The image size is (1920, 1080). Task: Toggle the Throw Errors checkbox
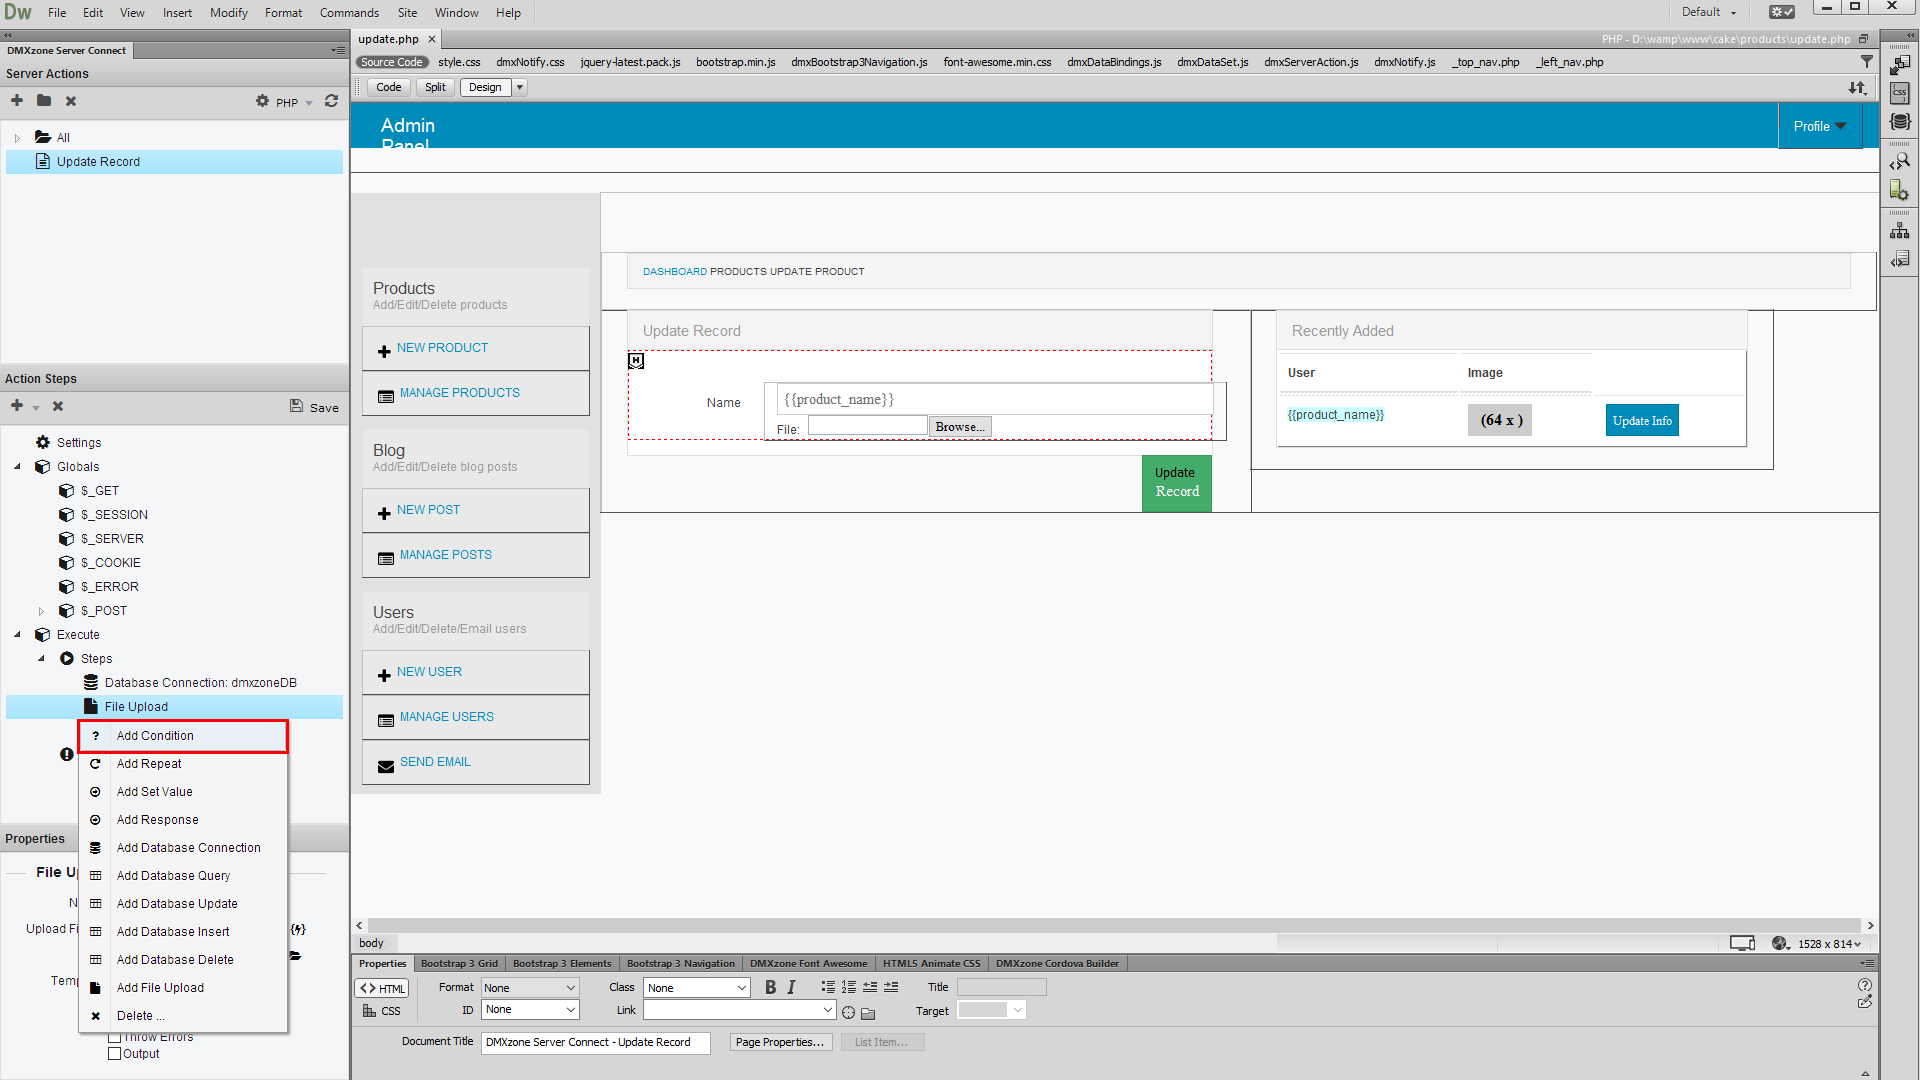coord(113,1036)
